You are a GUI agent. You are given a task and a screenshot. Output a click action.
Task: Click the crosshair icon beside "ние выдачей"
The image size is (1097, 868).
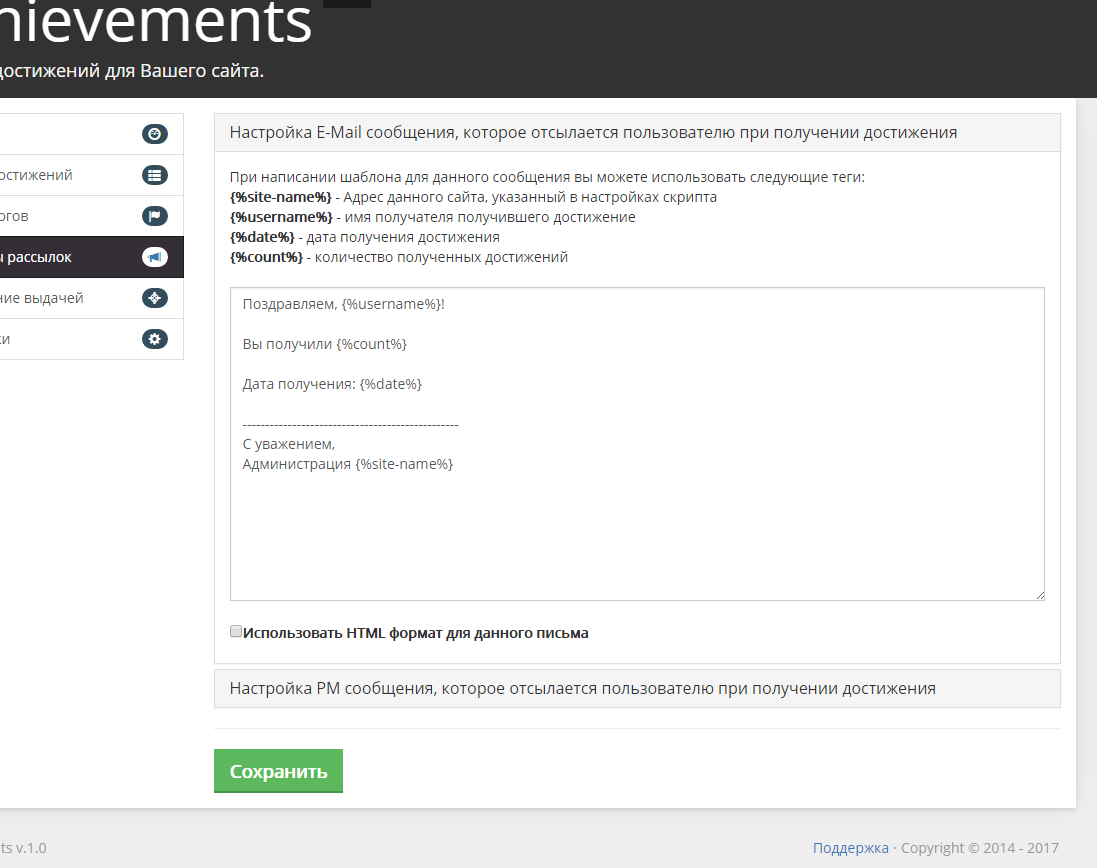(x=154, y=298)
